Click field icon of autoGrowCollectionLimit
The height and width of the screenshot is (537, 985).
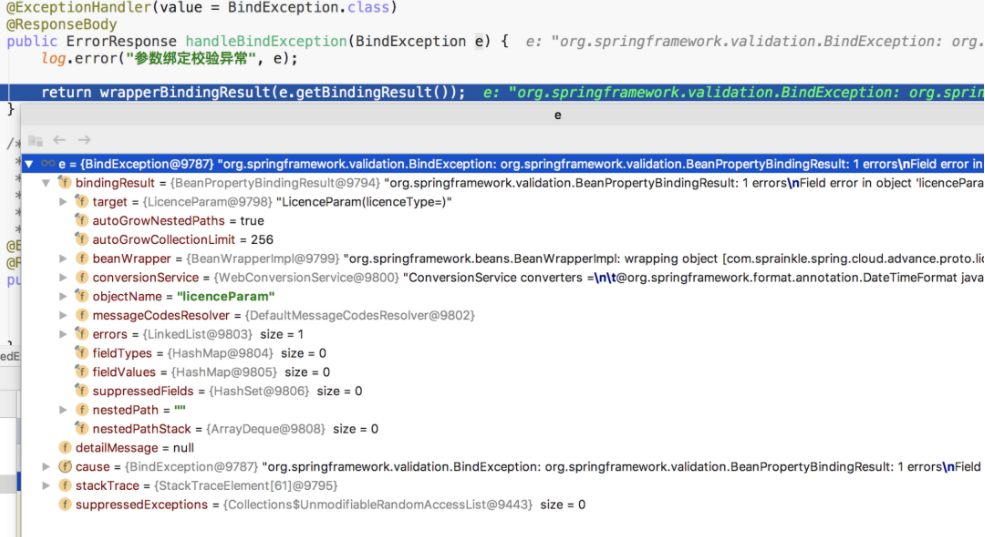(82, 239)
